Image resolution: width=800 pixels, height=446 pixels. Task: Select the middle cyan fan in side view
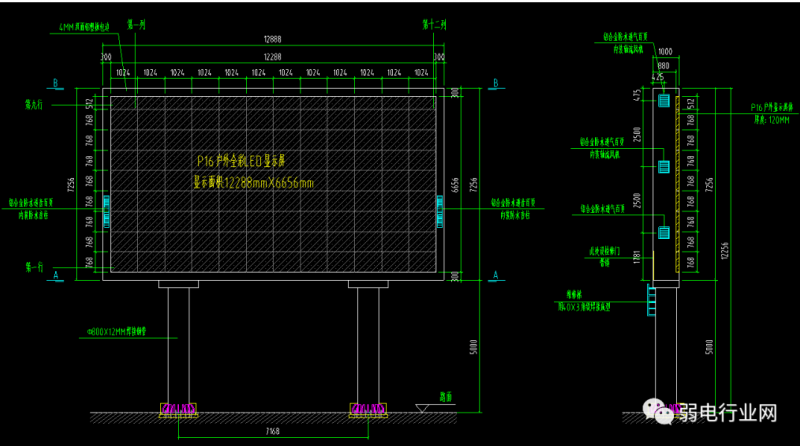[664, 166]
